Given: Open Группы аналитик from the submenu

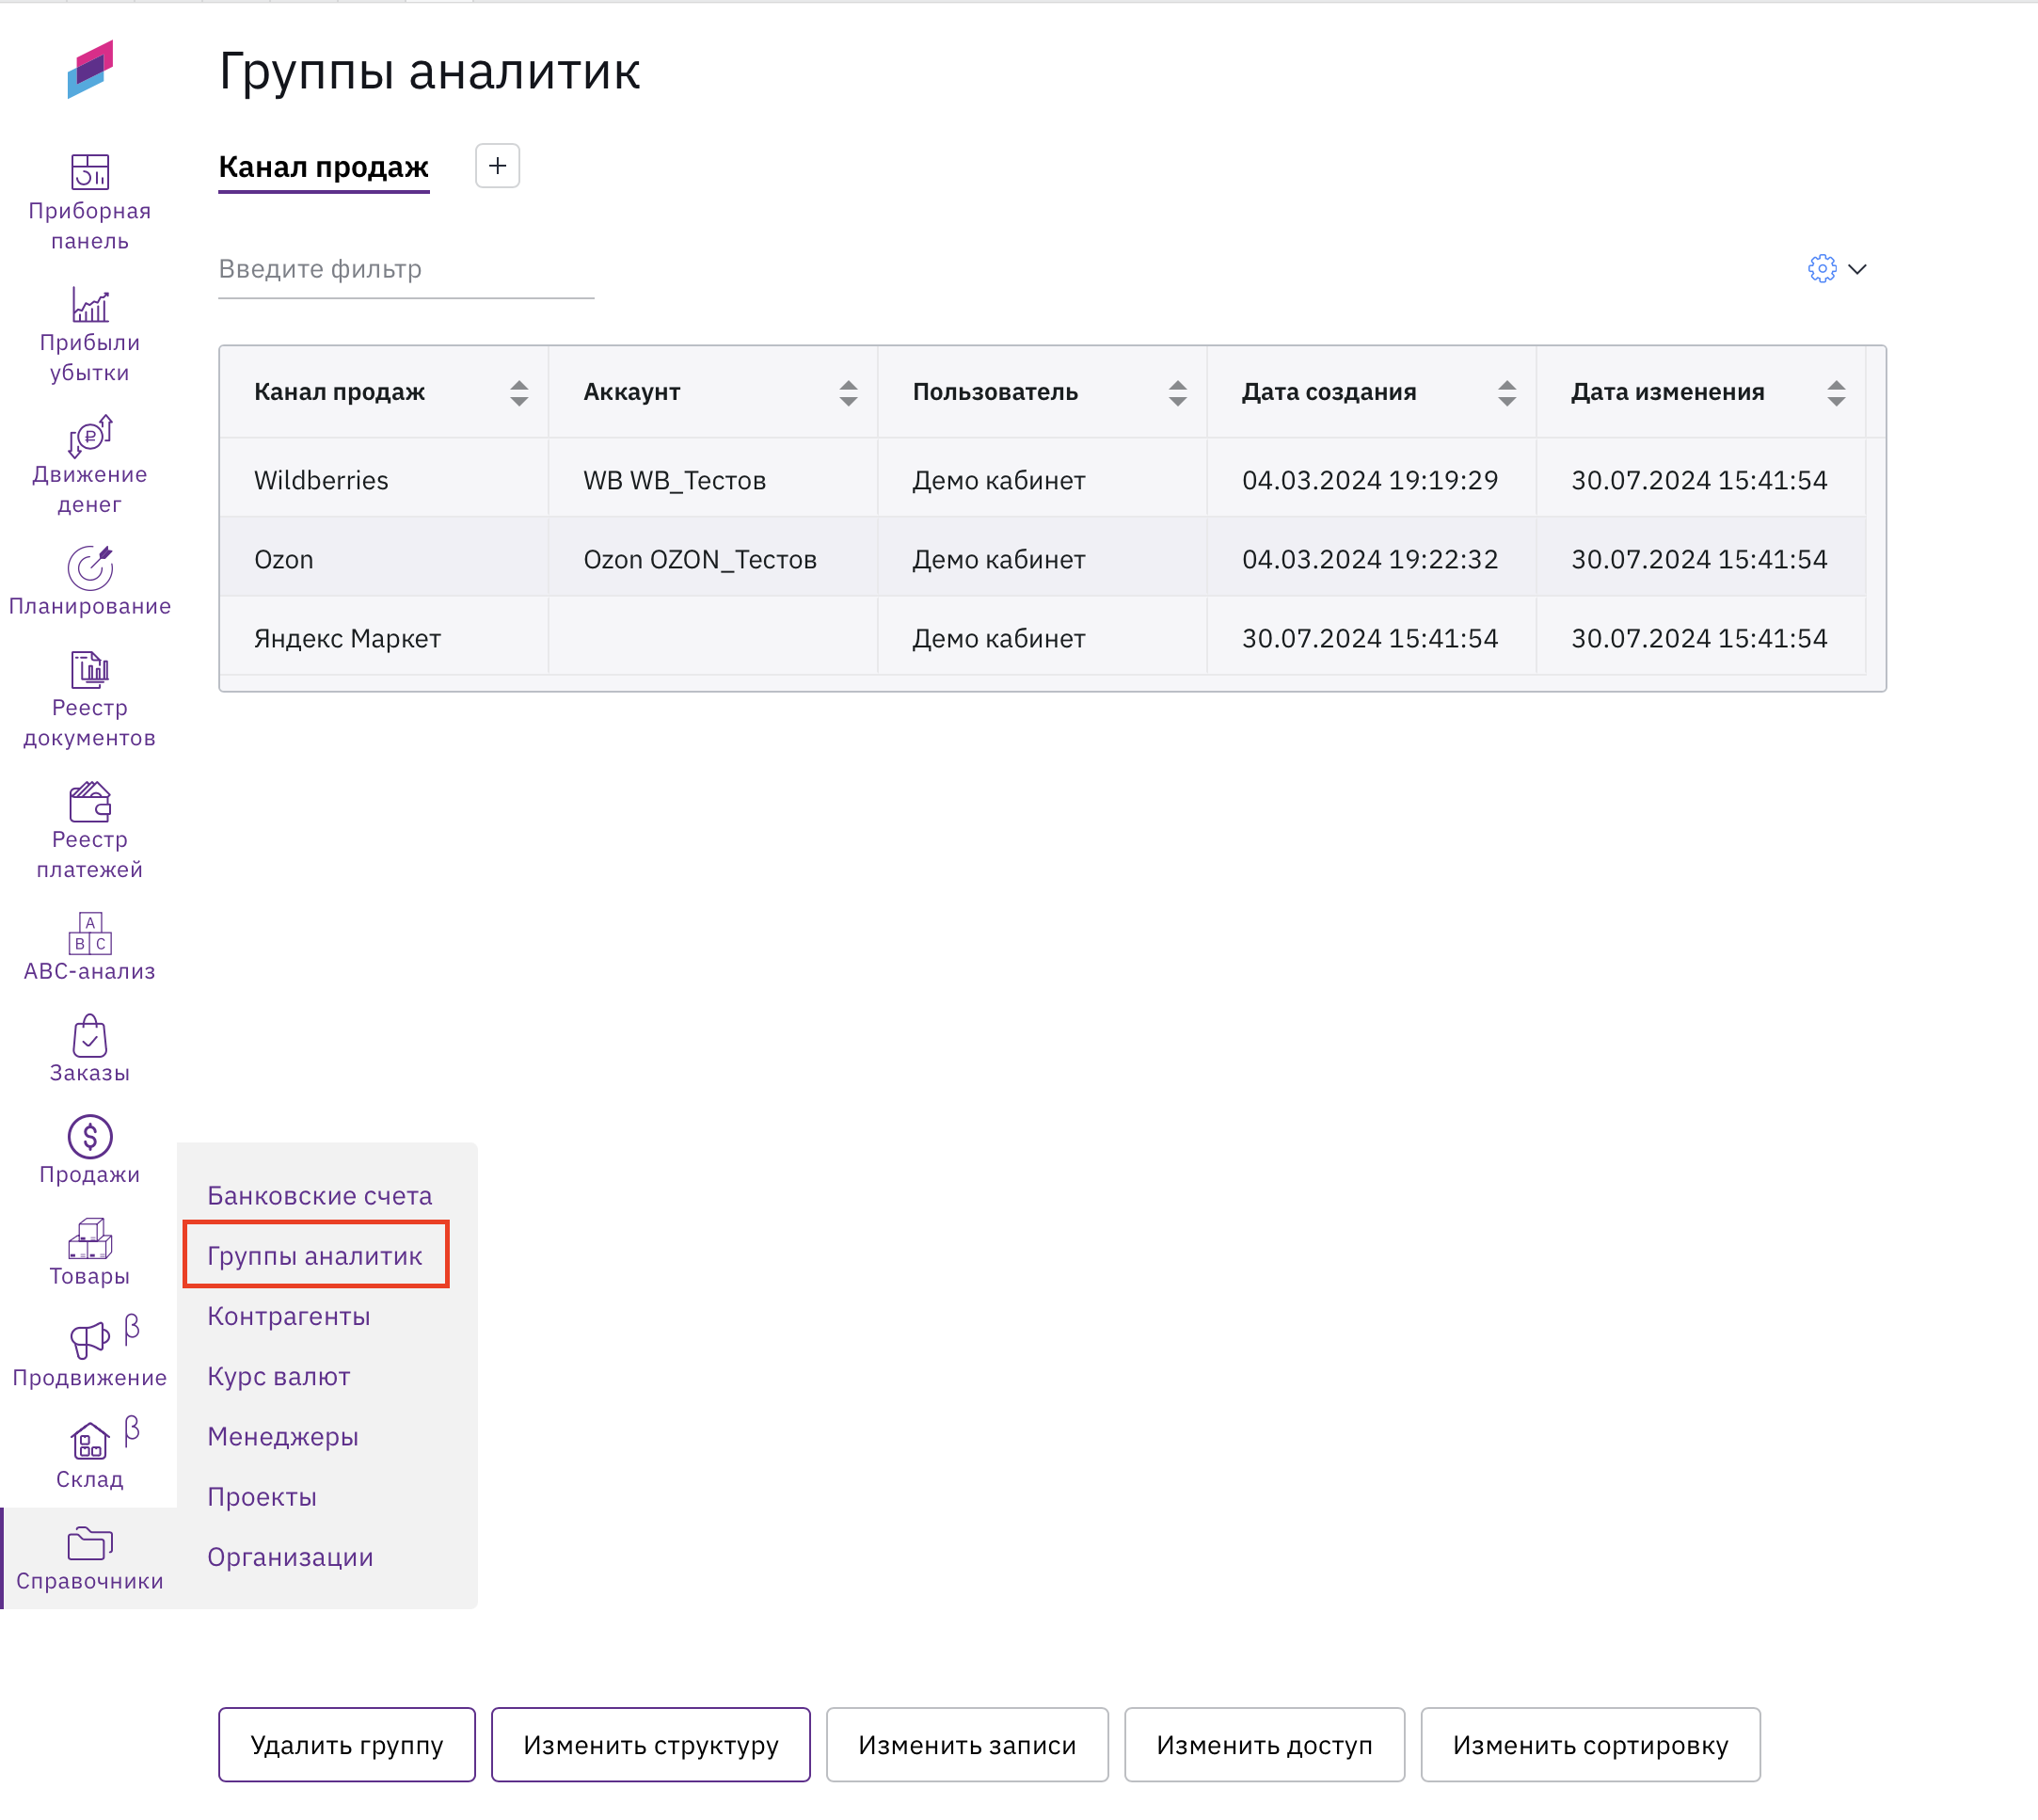Looking at the screenshot, I should [314, 1255].
